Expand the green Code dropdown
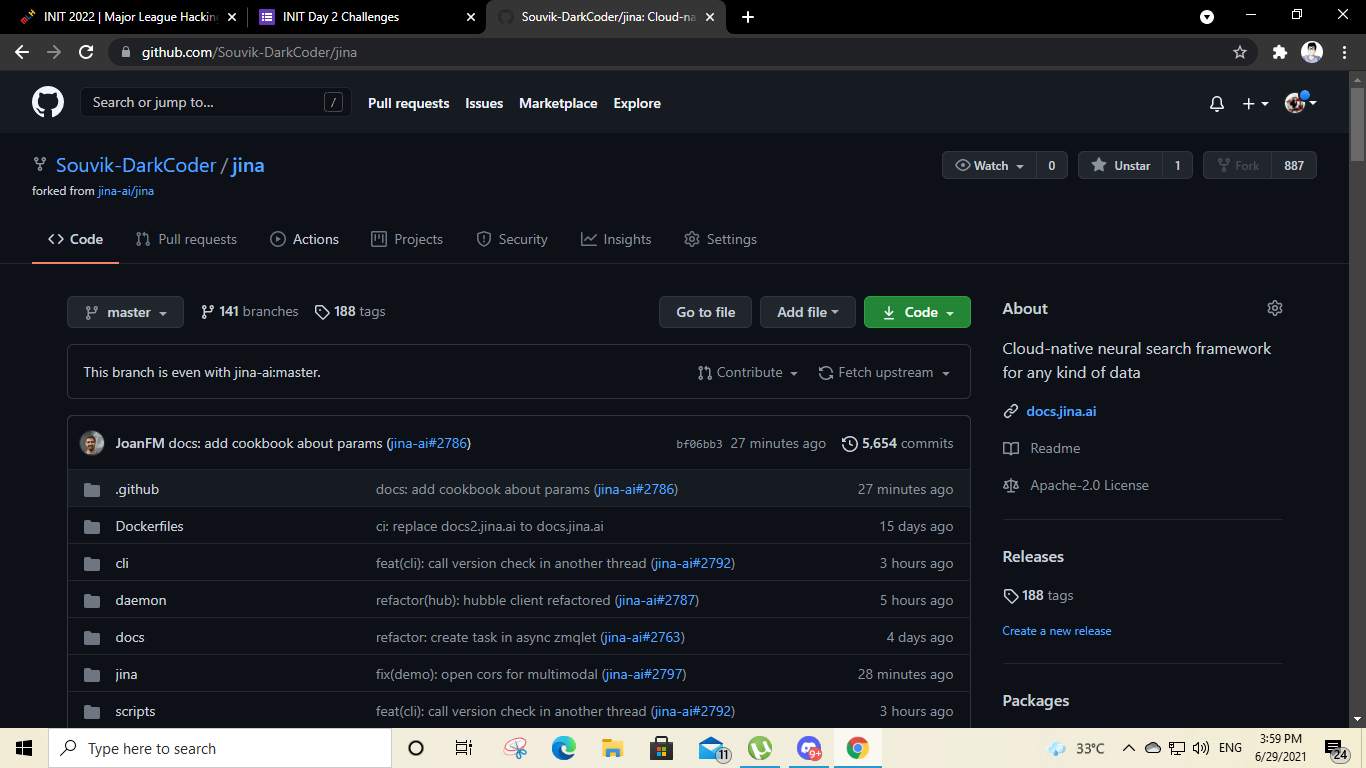 pos(916,311)
